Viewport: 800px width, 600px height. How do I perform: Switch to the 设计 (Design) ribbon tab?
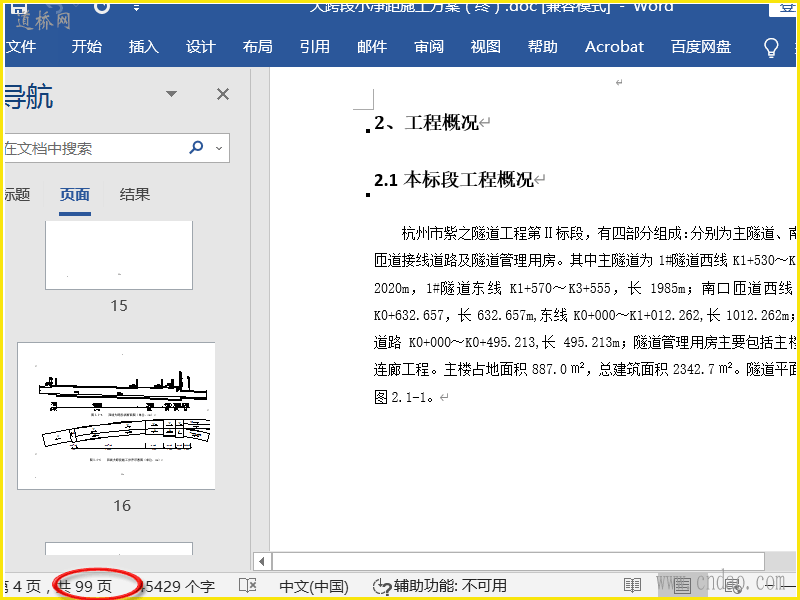coord(201,46)
